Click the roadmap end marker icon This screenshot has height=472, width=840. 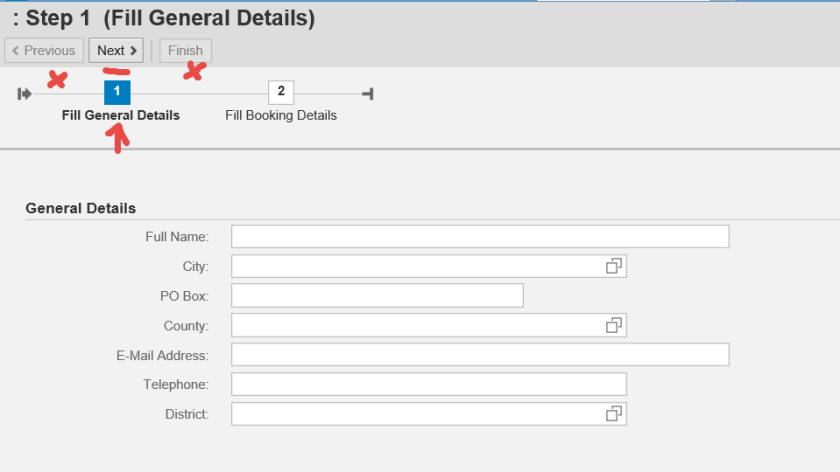coord(368,94)
